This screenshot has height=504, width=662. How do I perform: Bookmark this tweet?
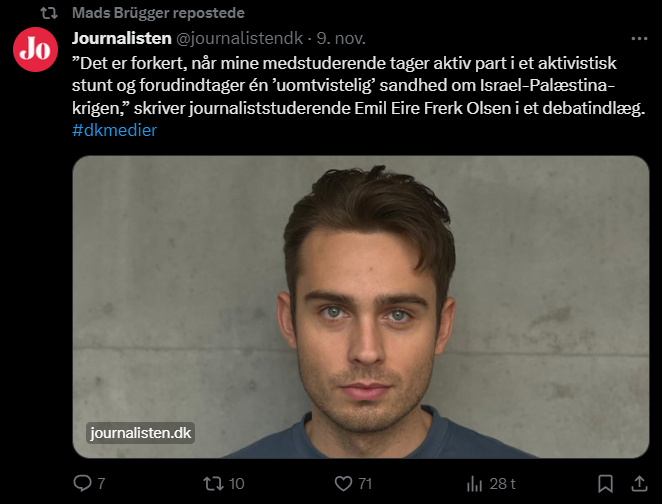tap(606, 483)
